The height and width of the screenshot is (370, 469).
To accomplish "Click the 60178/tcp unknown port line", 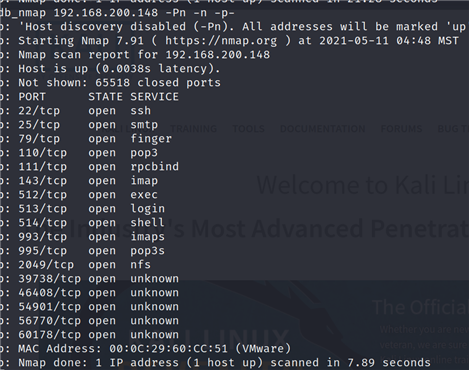I will pyautogui.click(x=99, y=335).
